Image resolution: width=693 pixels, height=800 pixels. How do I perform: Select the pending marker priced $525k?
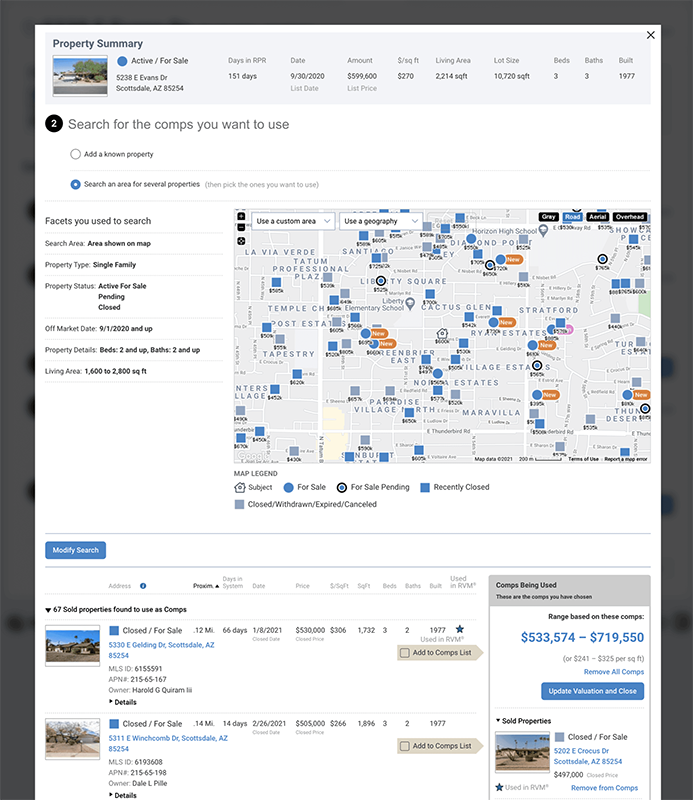pyautogui.click(x=381, y=281)
